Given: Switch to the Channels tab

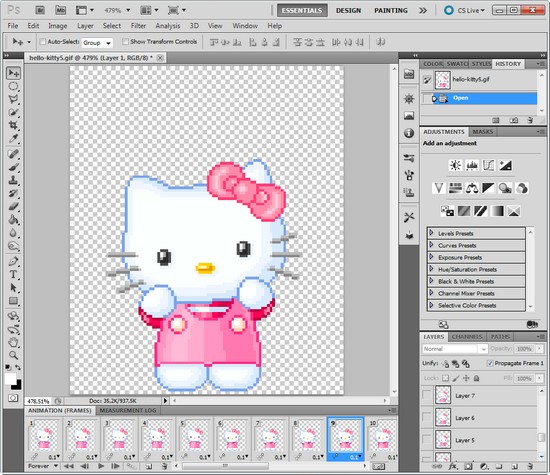Looking at the screenshot, I should [467, 336].
